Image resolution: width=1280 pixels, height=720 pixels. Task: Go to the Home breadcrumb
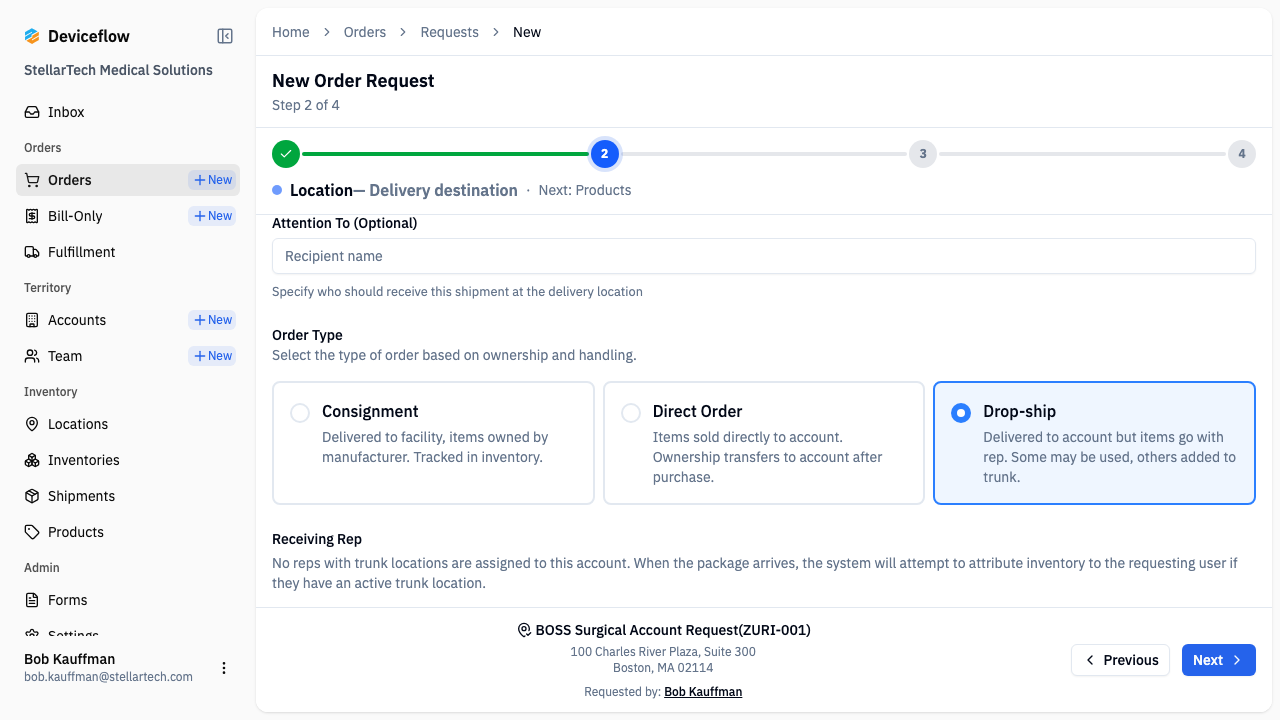coord(291,32)
